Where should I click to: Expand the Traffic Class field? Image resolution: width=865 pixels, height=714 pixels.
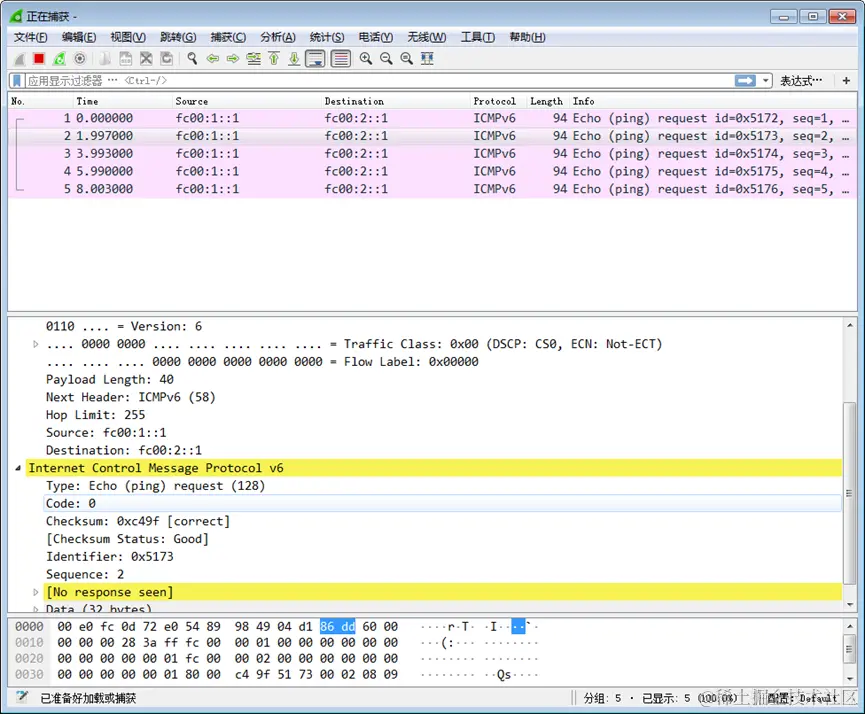click(36, 344)
